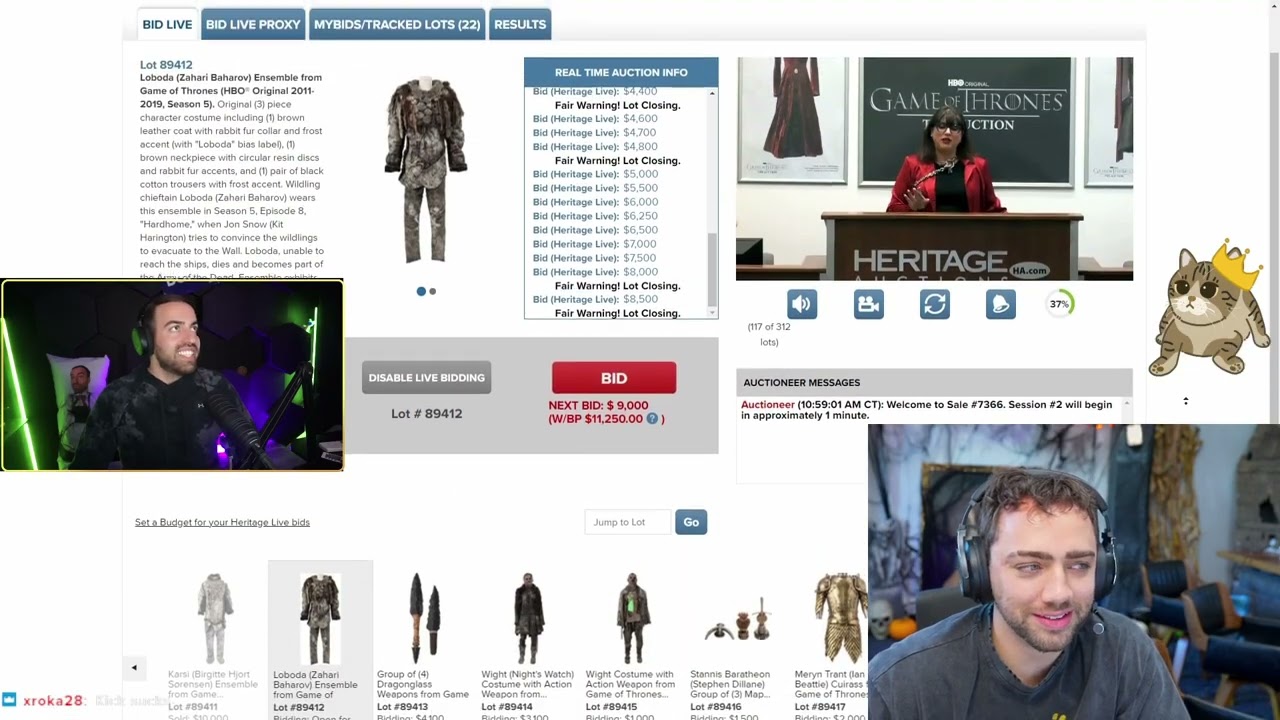Screen dimensions: 1280x720
Task: Open Set a Budget for your Heritage Live bids link
Action: coord(222,522)
